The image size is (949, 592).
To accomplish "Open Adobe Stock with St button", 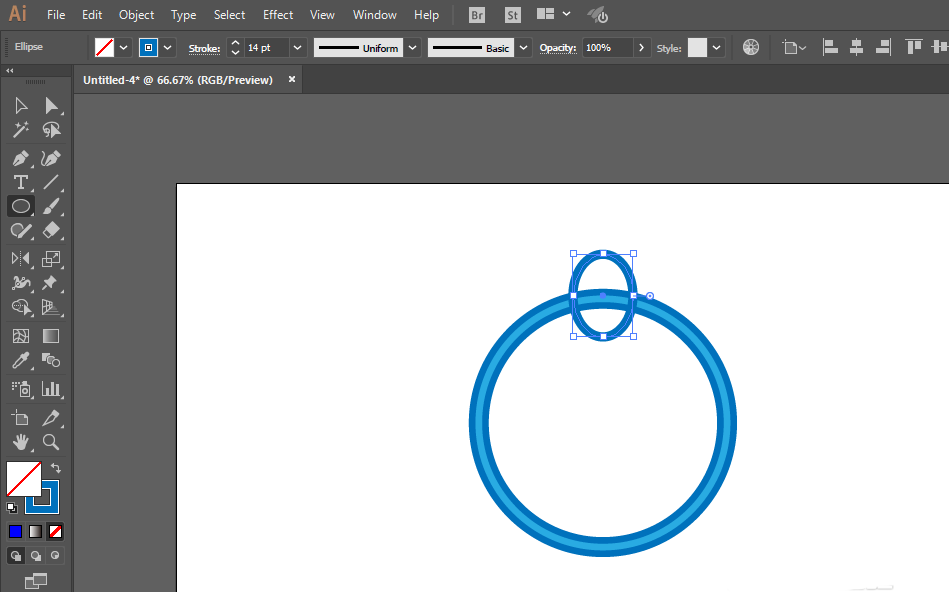I will [x=513, y=15].
